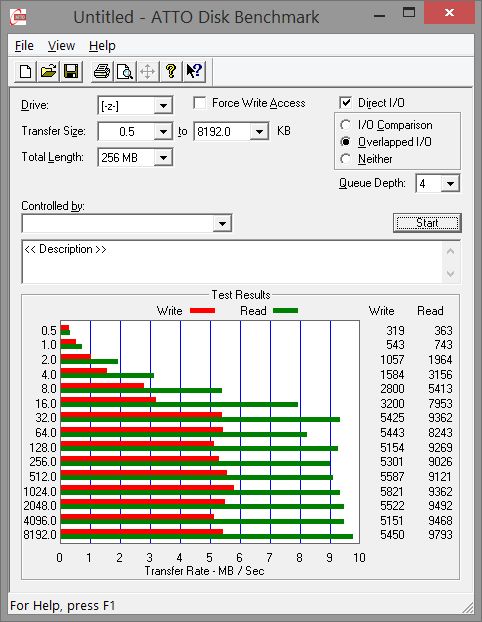Open the View menu

pos(61,46)
